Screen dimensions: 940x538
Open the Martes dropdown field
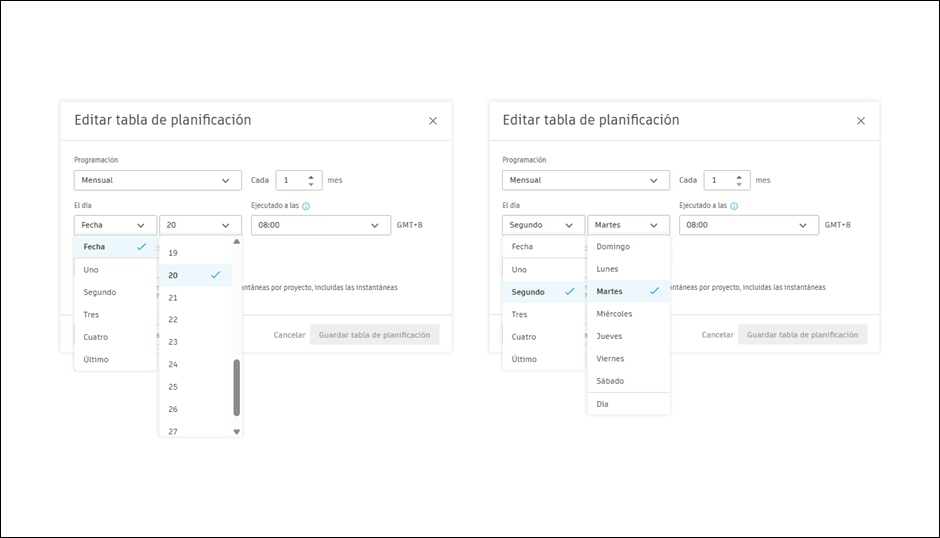628,225
